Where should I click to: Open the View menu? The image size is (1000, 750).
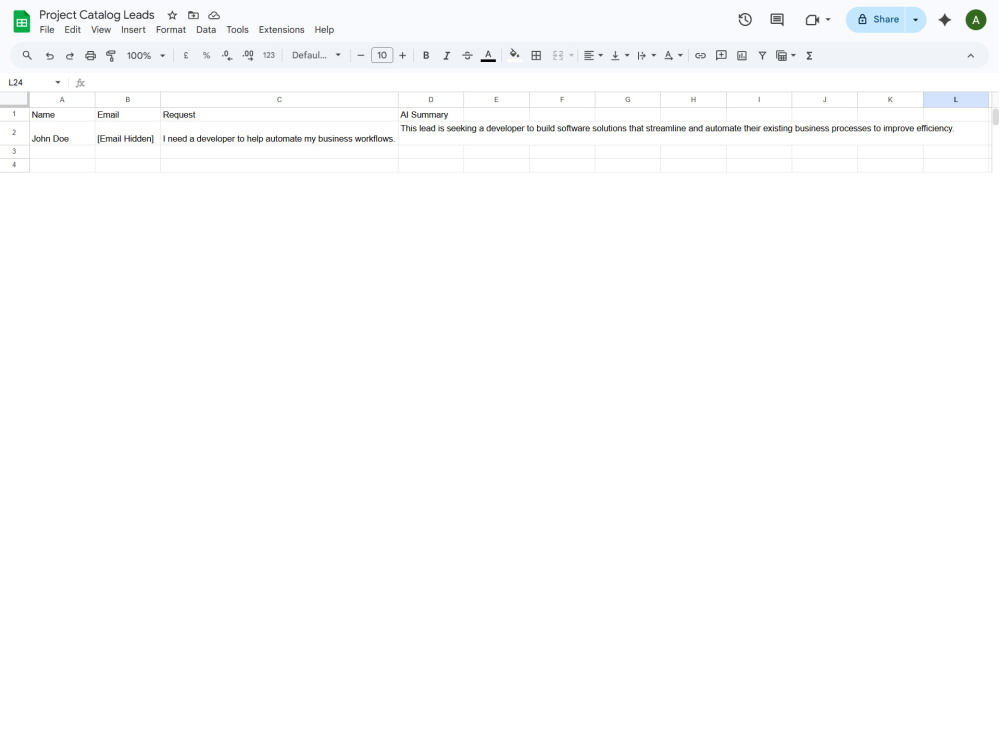(101, 30)
